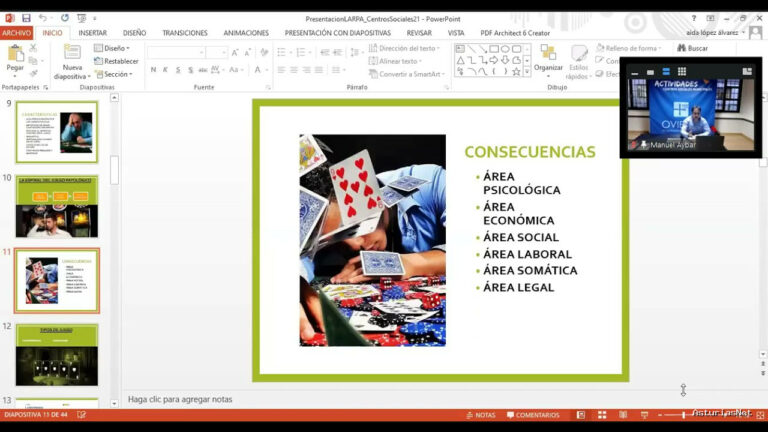Switch to the DISEÑO tab
The width and height of the screenshot is (768, 432).
pyautogui.click(x=134, y=33)
